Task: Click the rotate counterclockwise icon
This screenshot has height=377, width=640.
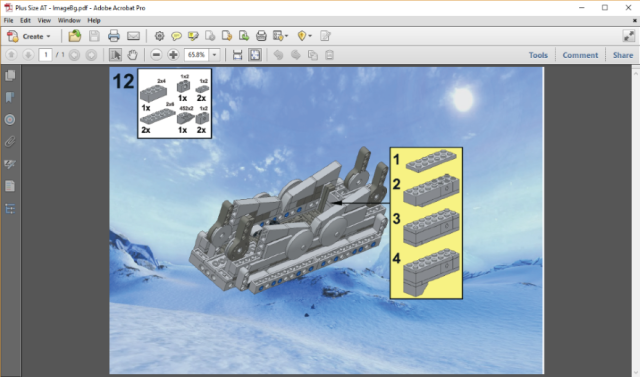Action: click(x=278, y=55)
